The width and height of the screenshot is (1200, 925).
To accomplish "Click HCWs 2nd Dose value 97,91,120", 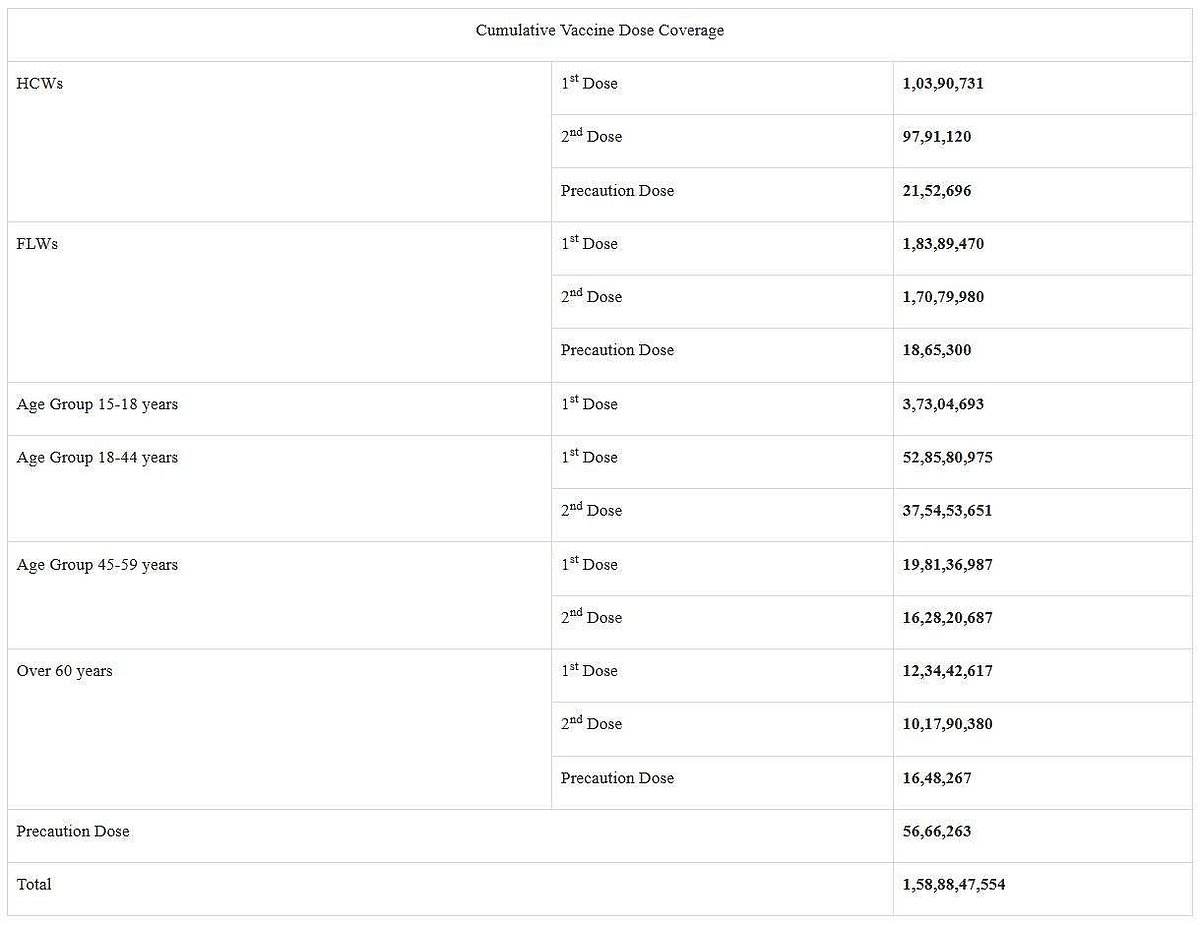I will coord(936,137).
